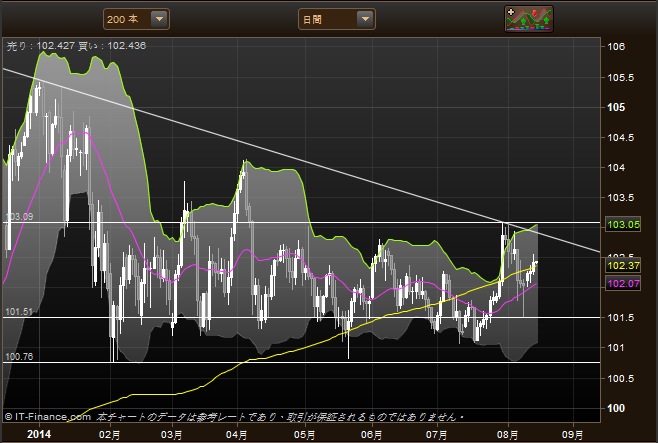Click the 106 price axis label
The width and height of the screenshot is (658, 443).
pos(616,47)
